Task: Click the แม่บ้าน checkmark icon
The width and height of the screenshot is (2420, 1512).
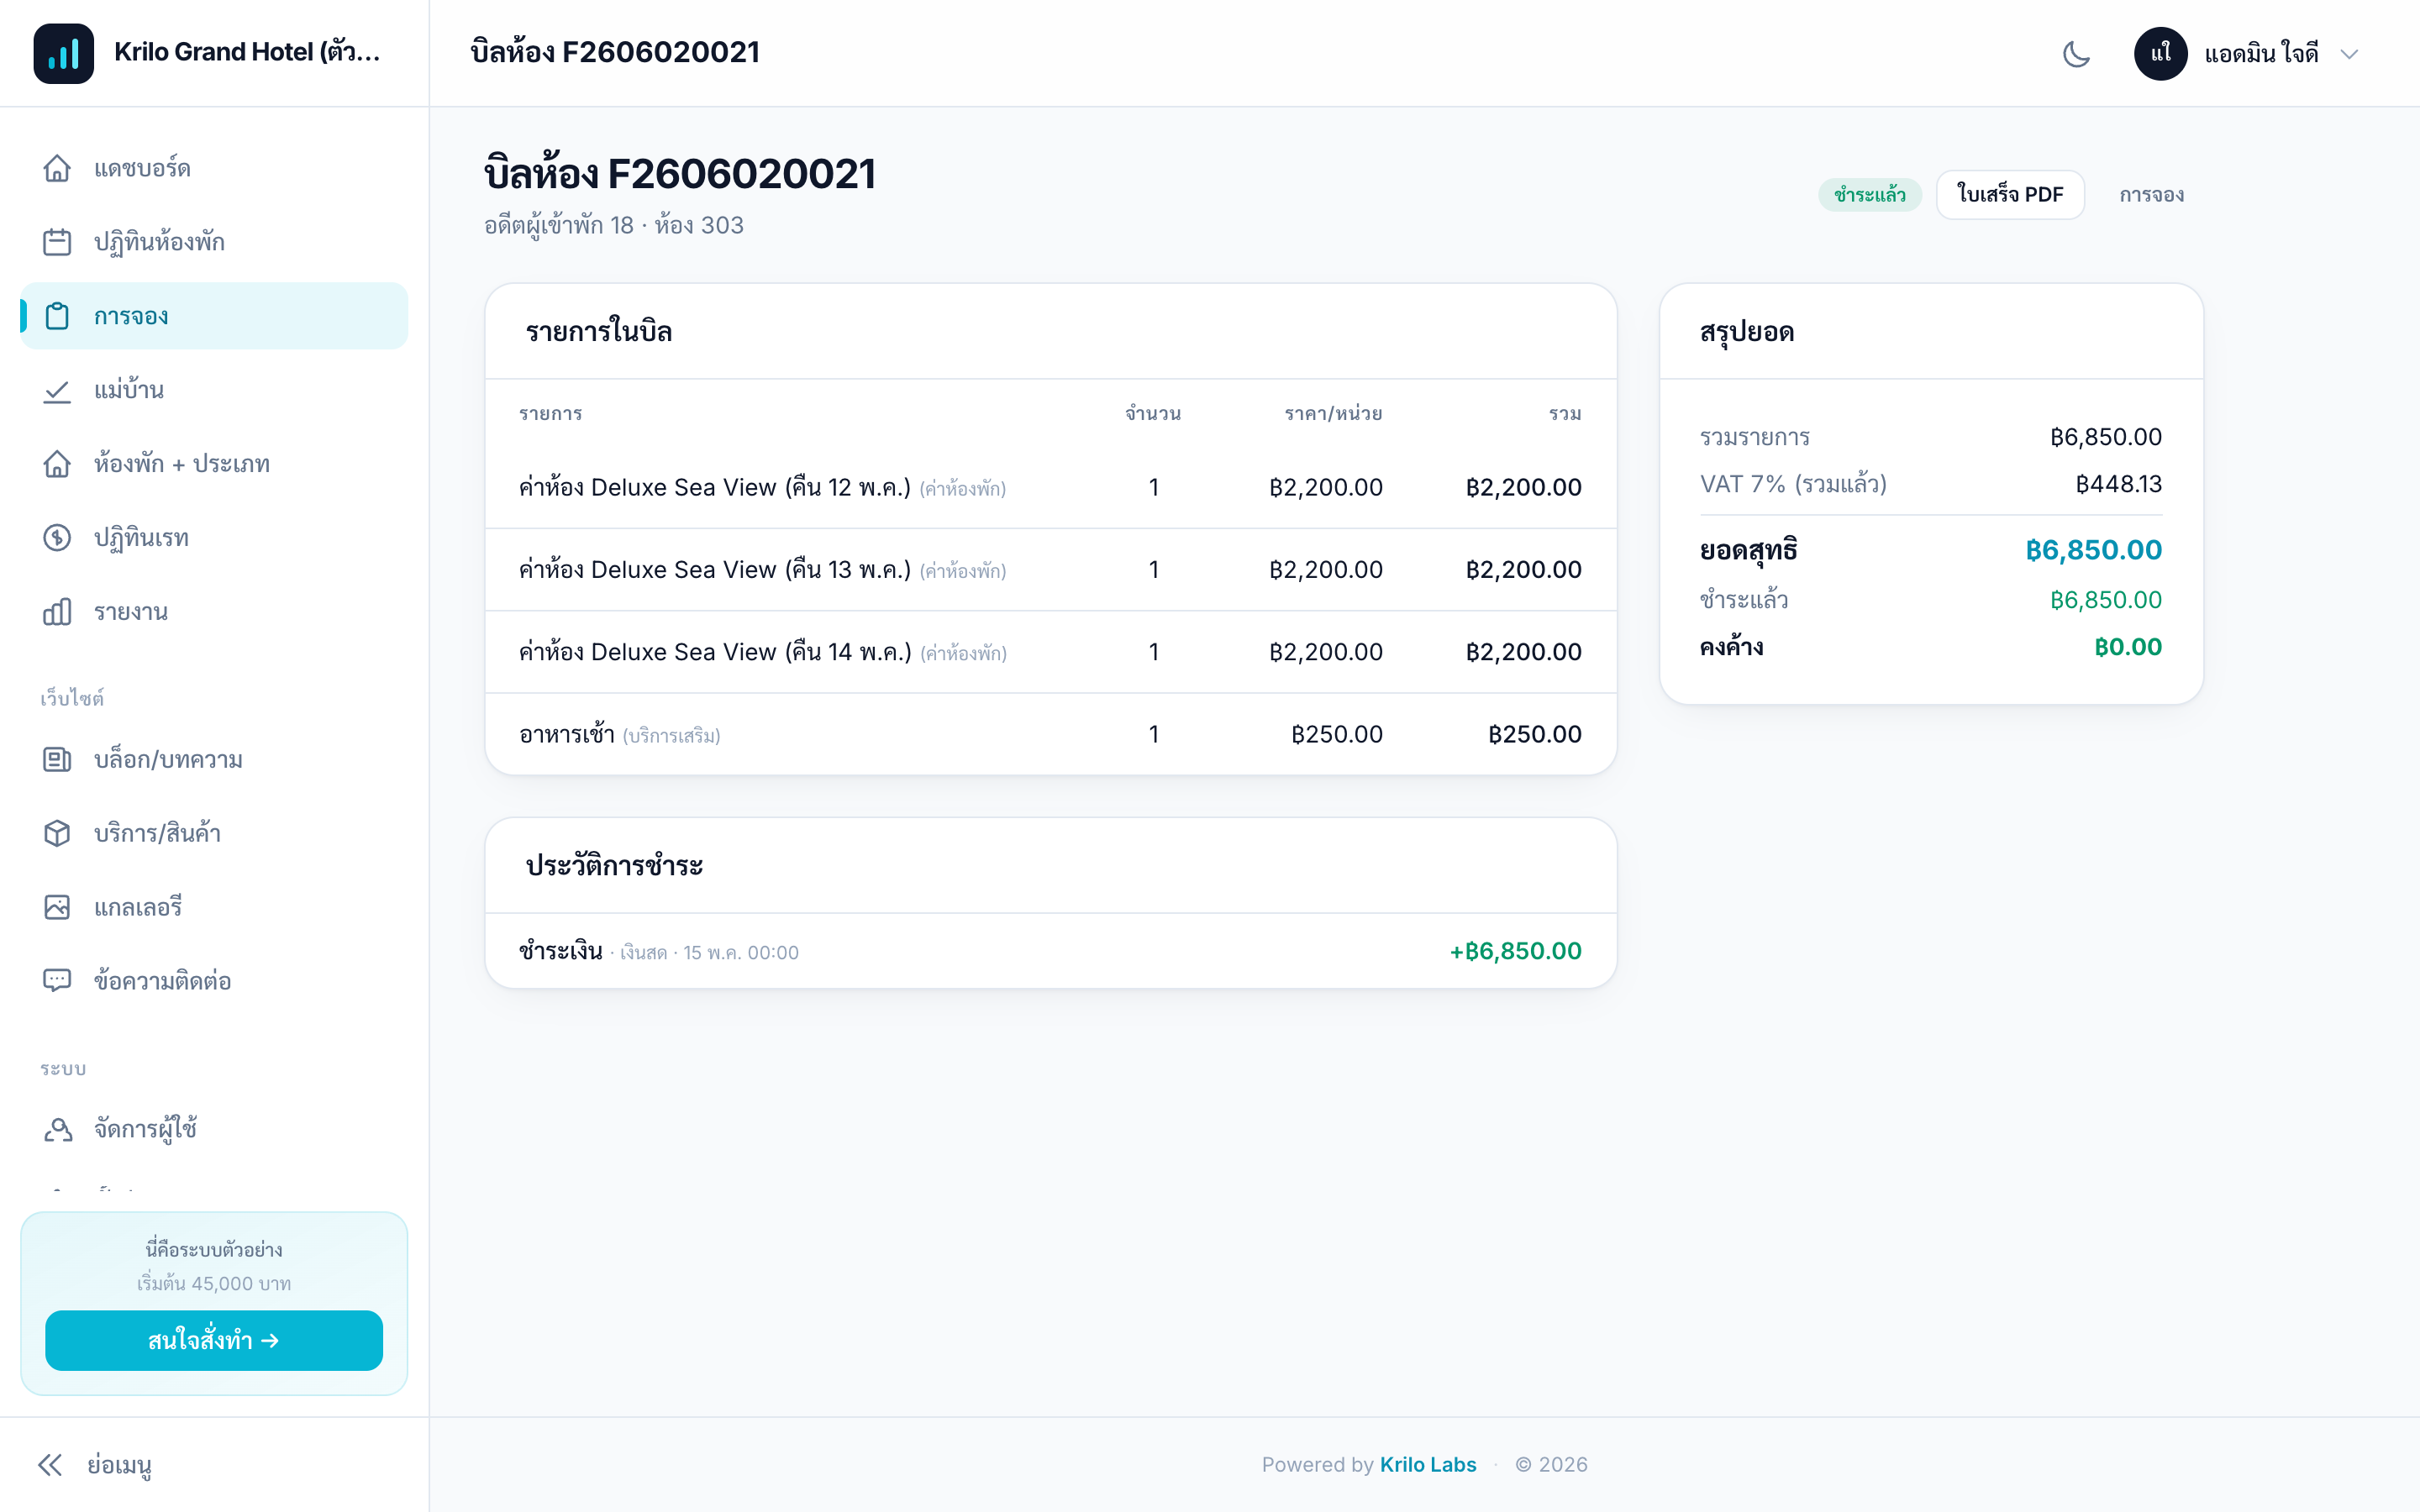Action: (x=57, y=390)
